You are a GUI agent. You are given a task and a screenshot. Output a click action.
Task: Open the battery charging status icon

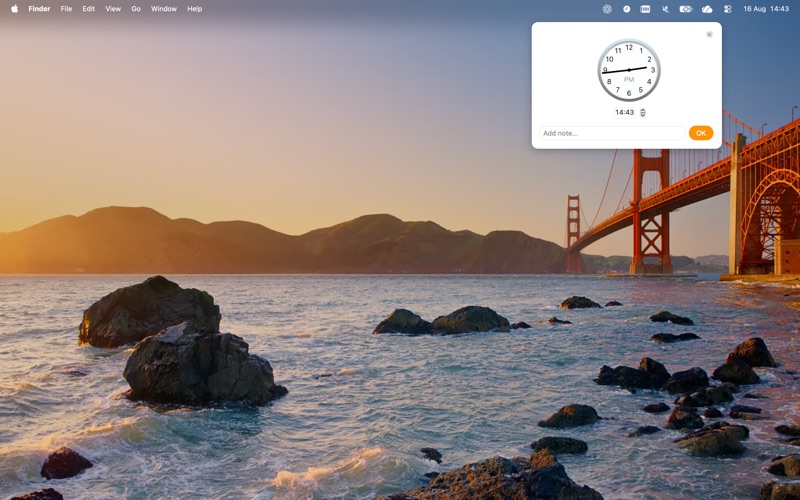click(x=686, y=9)
